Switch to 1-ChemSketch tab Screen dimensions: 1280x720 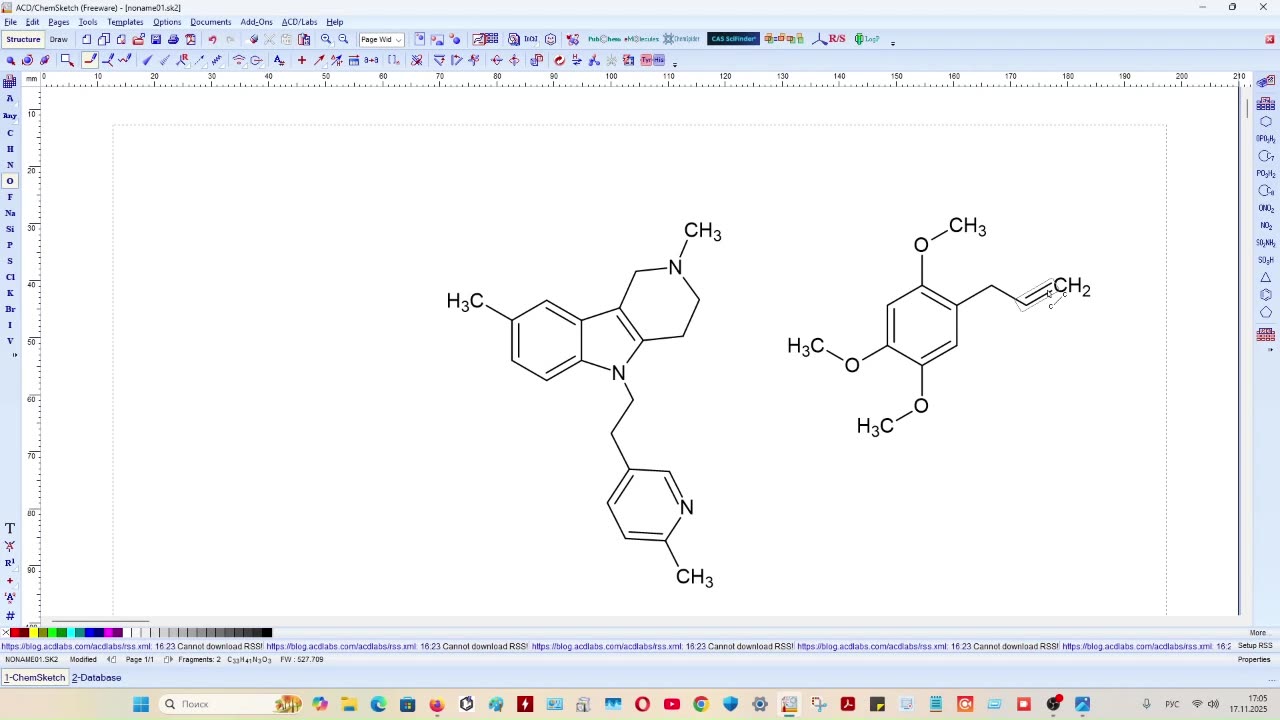(x=35, y=678)
